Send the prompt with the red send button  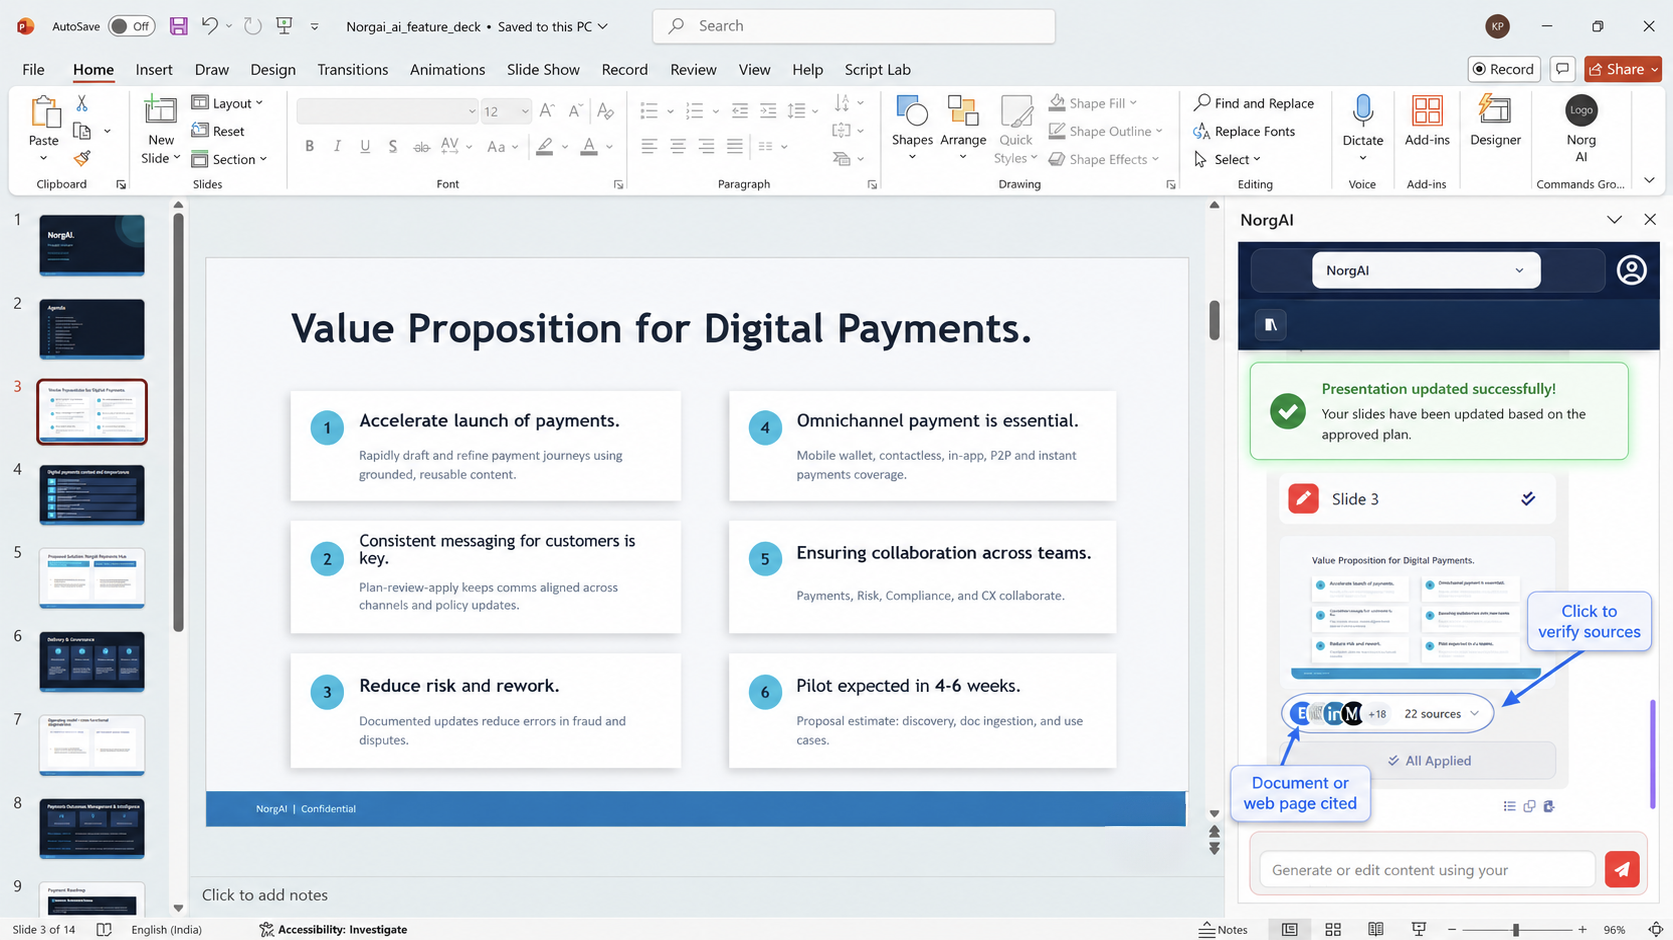coord(1622,869)
